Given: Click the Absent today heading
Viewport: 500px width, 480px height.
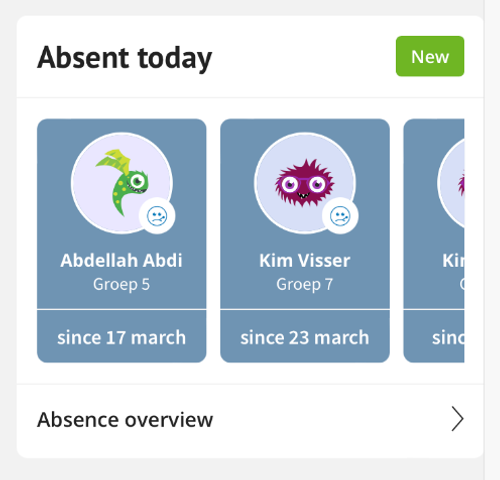Looking at the screenshot, I should [125, 58].
